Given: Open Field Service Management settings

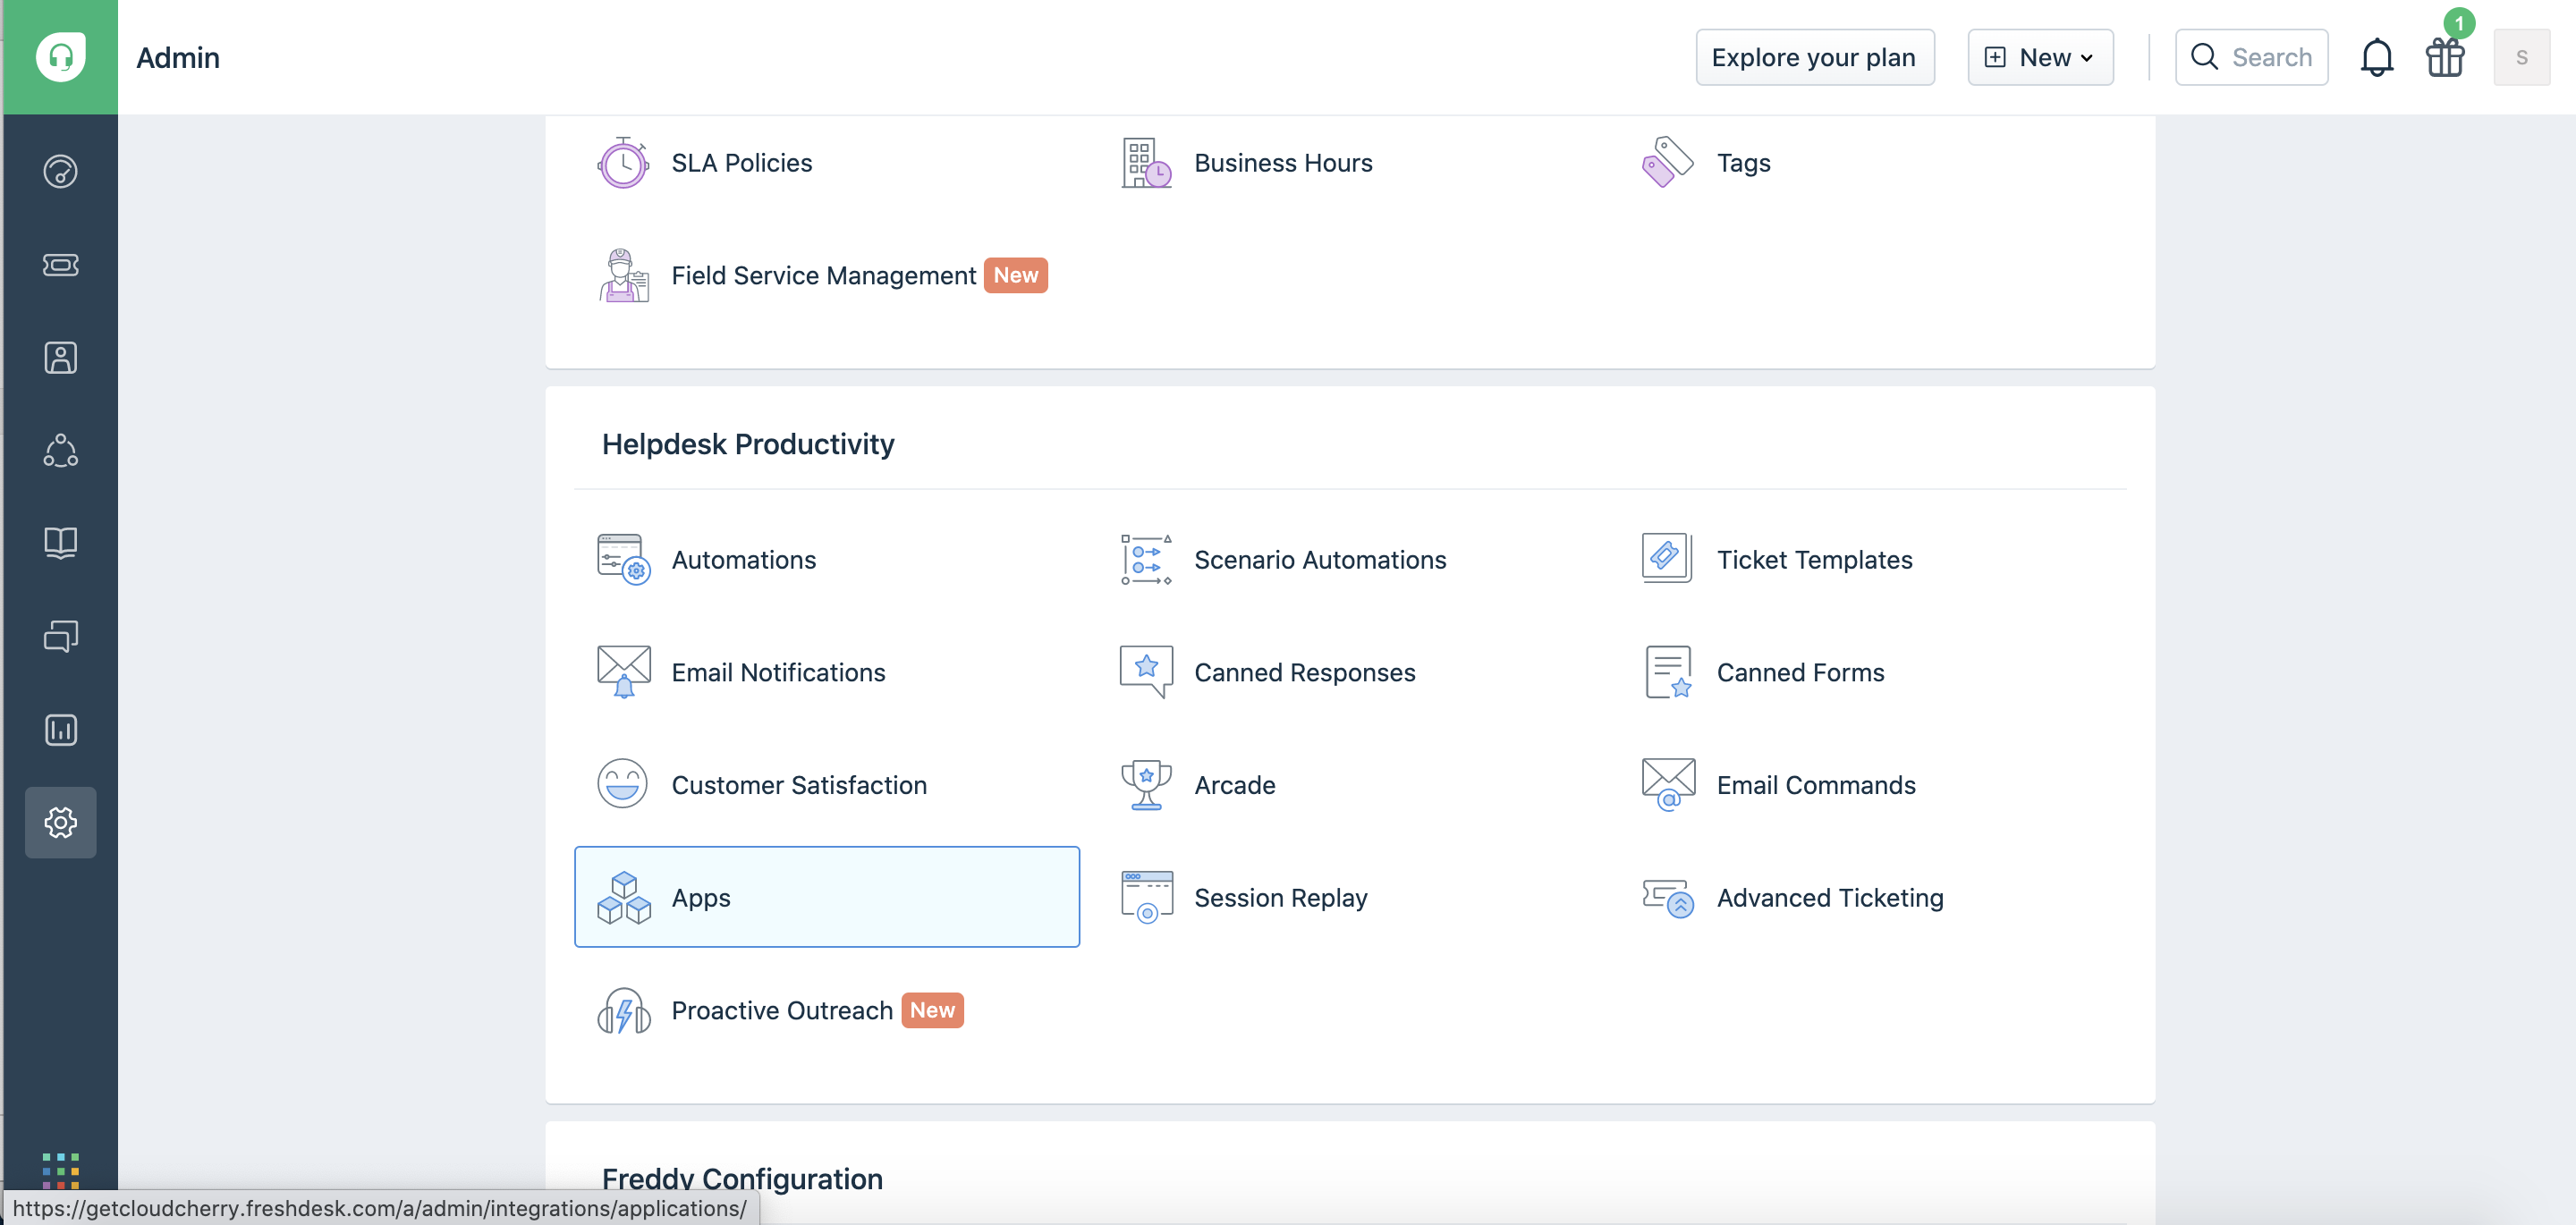Looking at the screenshot, I should pos(823,275).
